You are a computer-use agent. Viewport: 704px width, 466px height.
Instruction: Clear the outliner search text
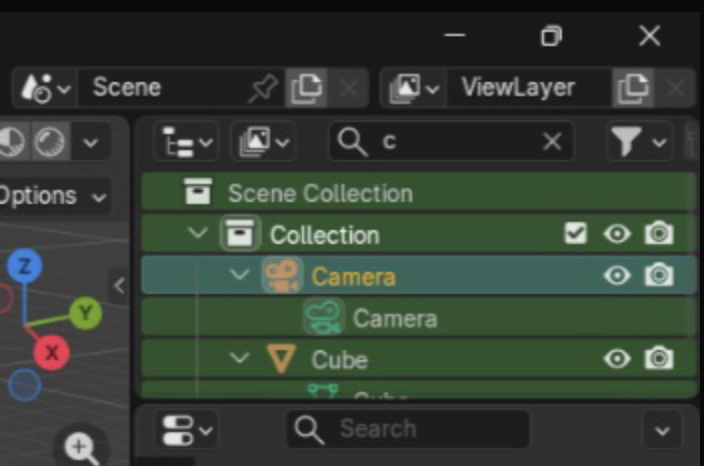point(552,142)
